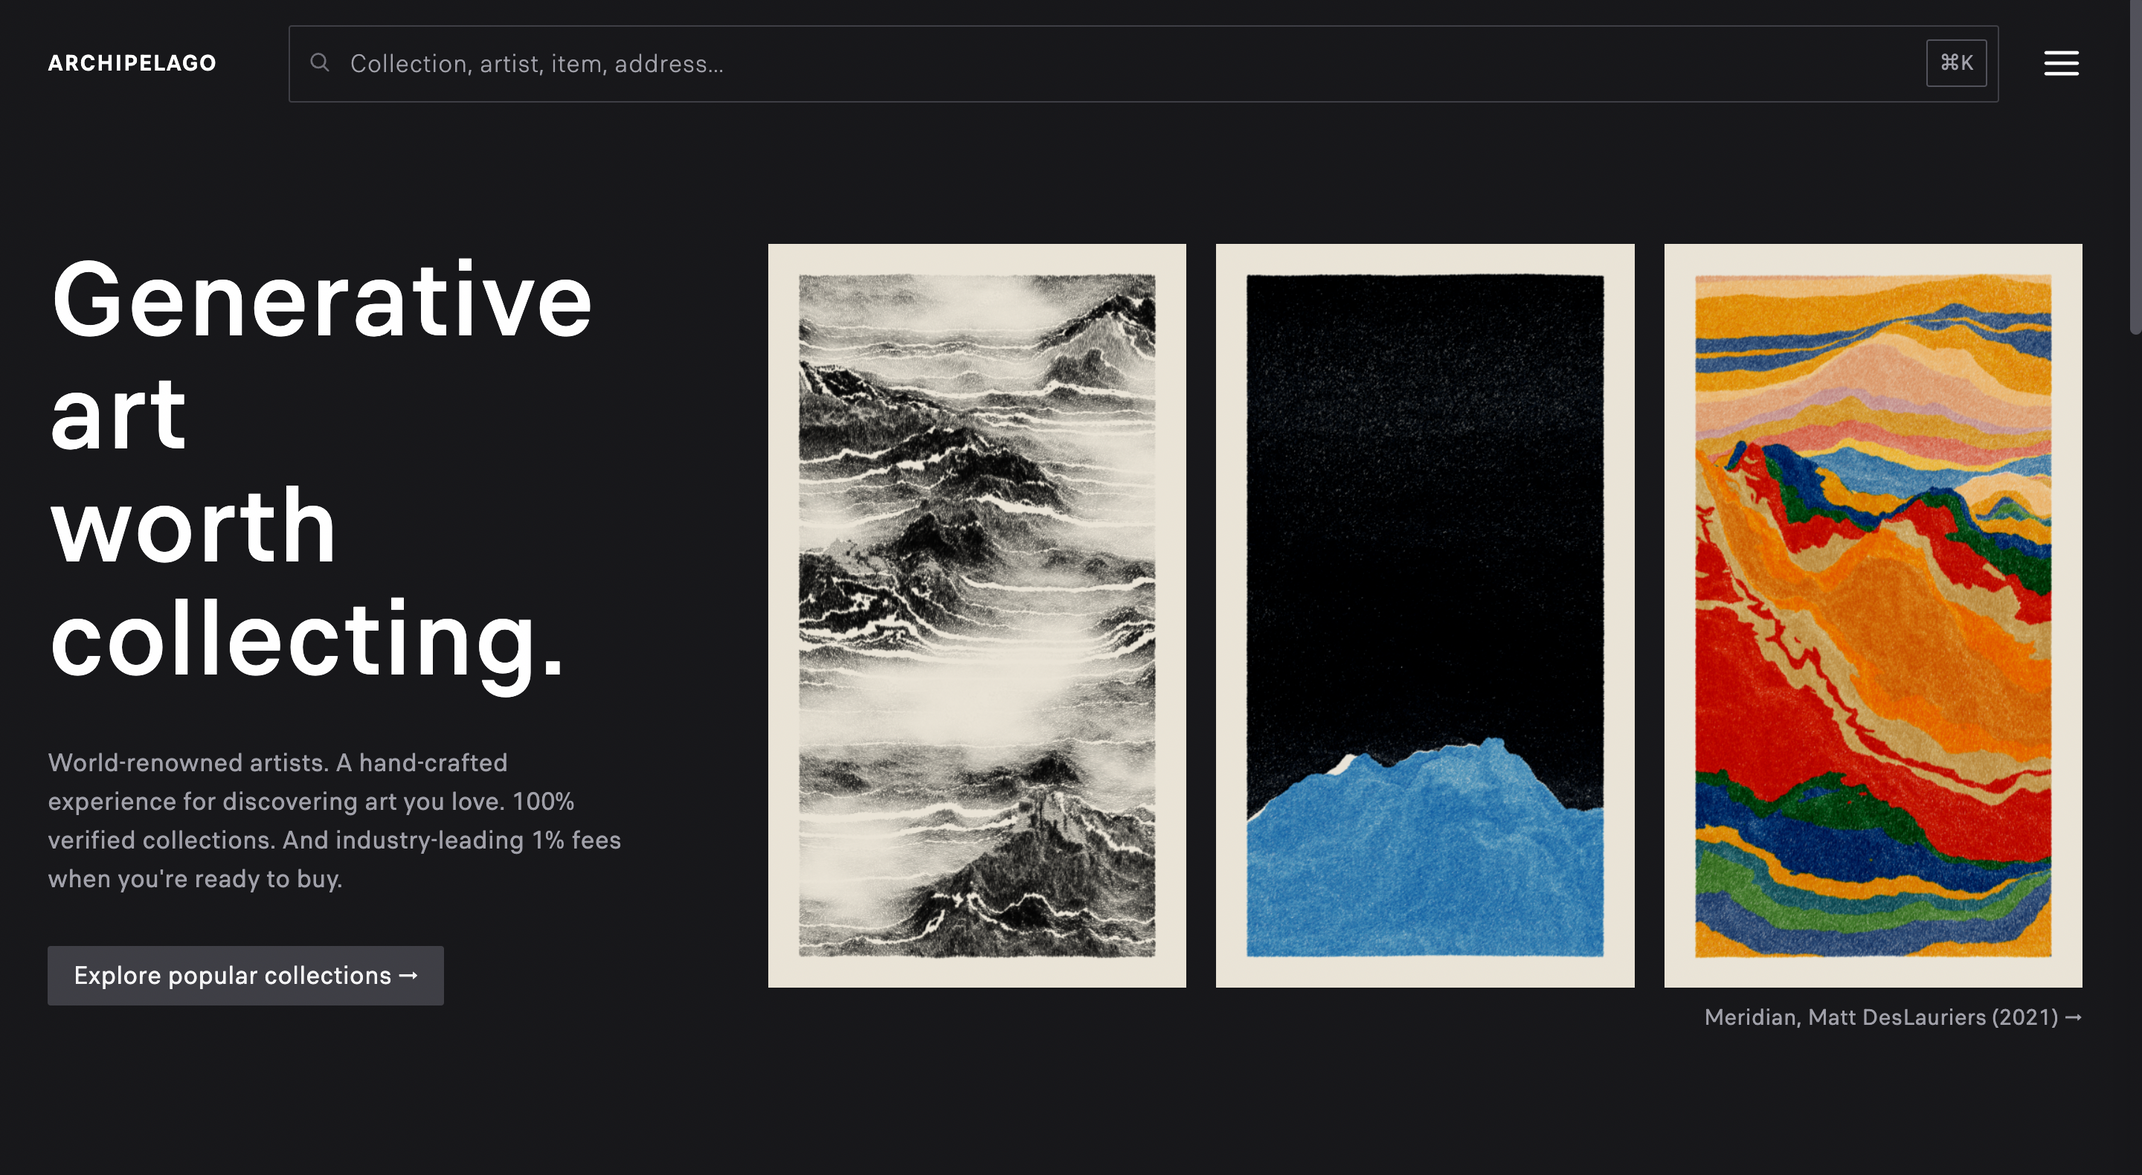
Task: Open the colorful orange-red landscape artwork
Action: 1873,615
